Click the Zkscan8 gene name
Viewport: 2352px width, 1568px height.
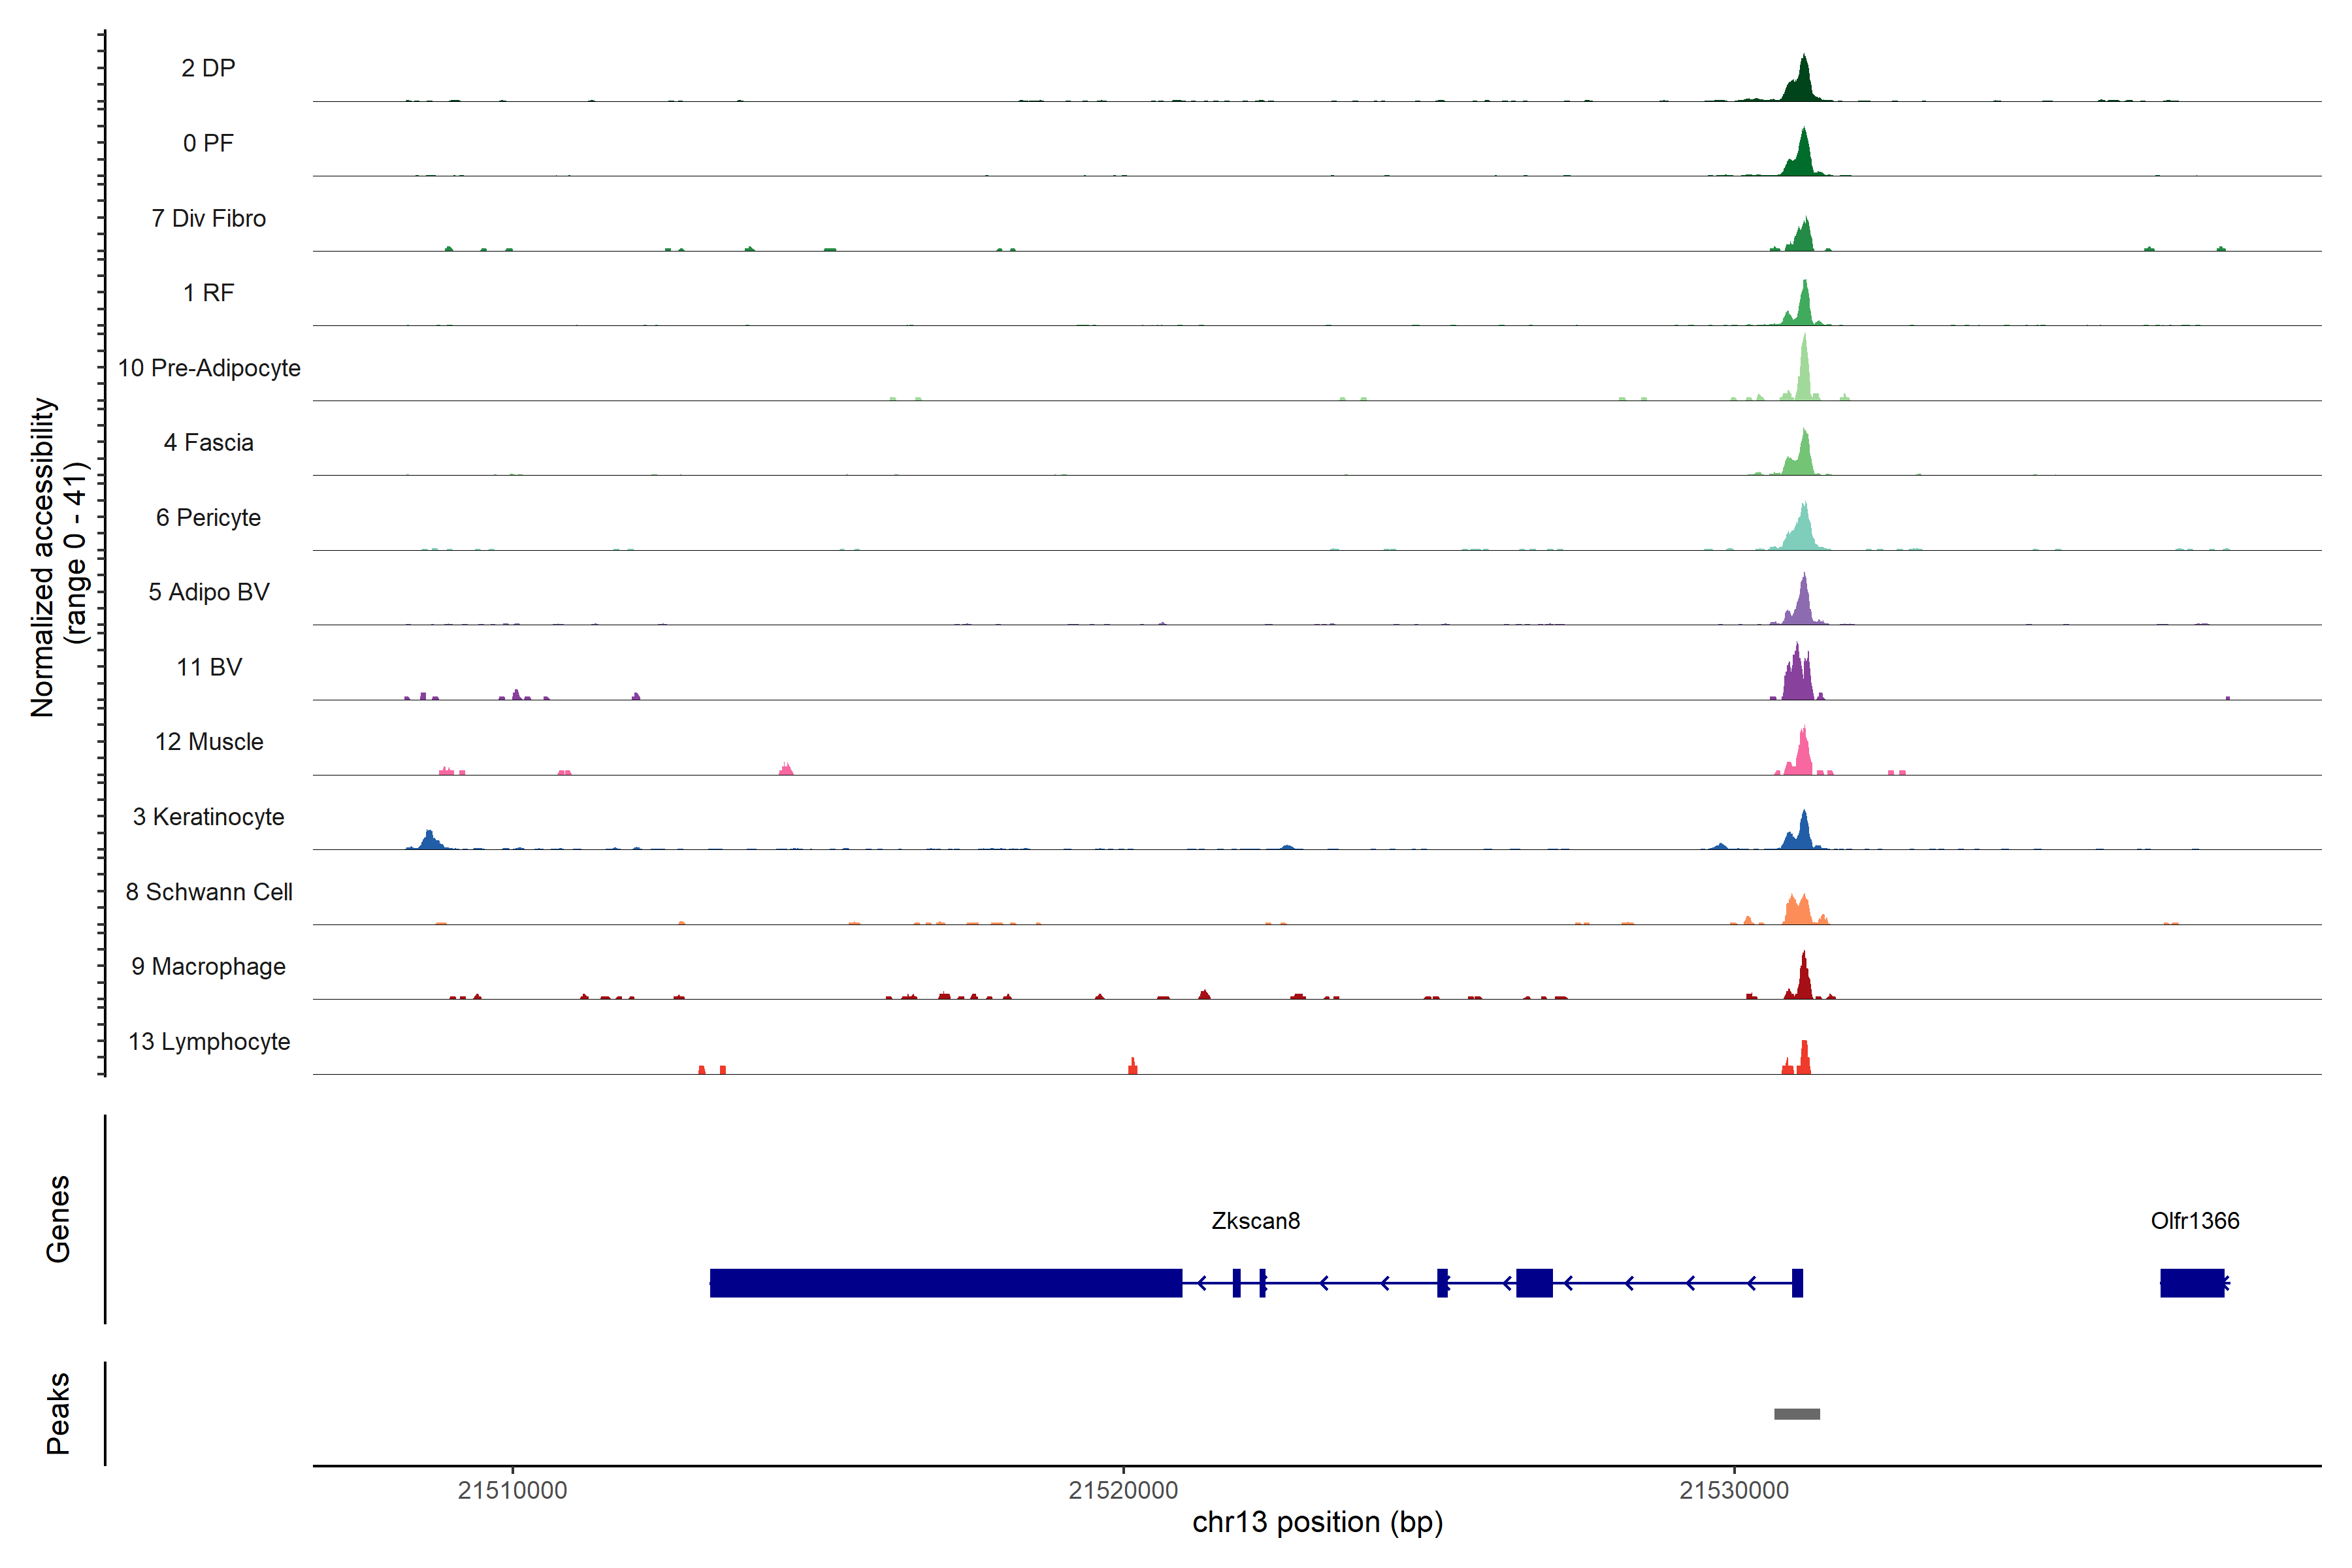coord(1255,1220)
